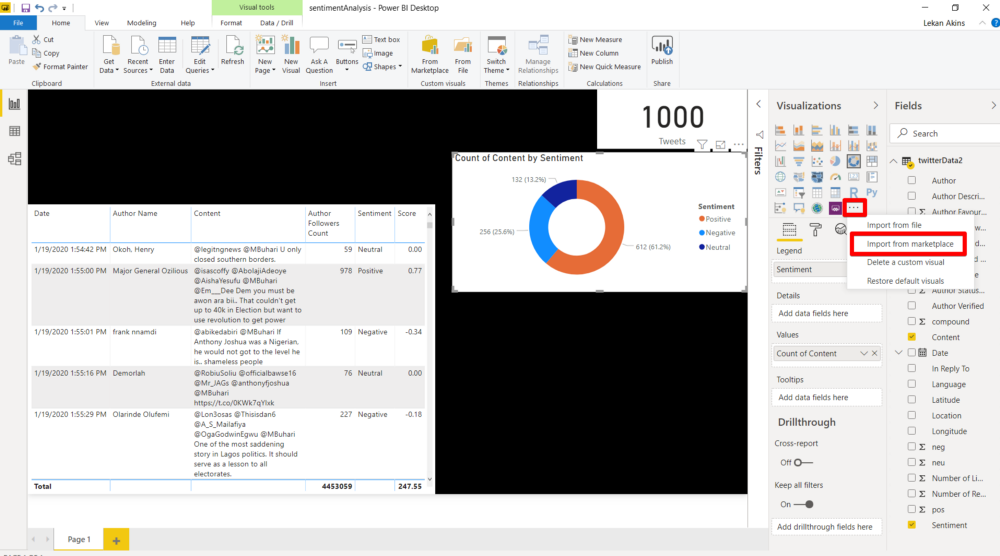This screenshot has width=1000, height=556.
Task: Check the Latitude field checkbox
Action: click(x=911, y=400)
